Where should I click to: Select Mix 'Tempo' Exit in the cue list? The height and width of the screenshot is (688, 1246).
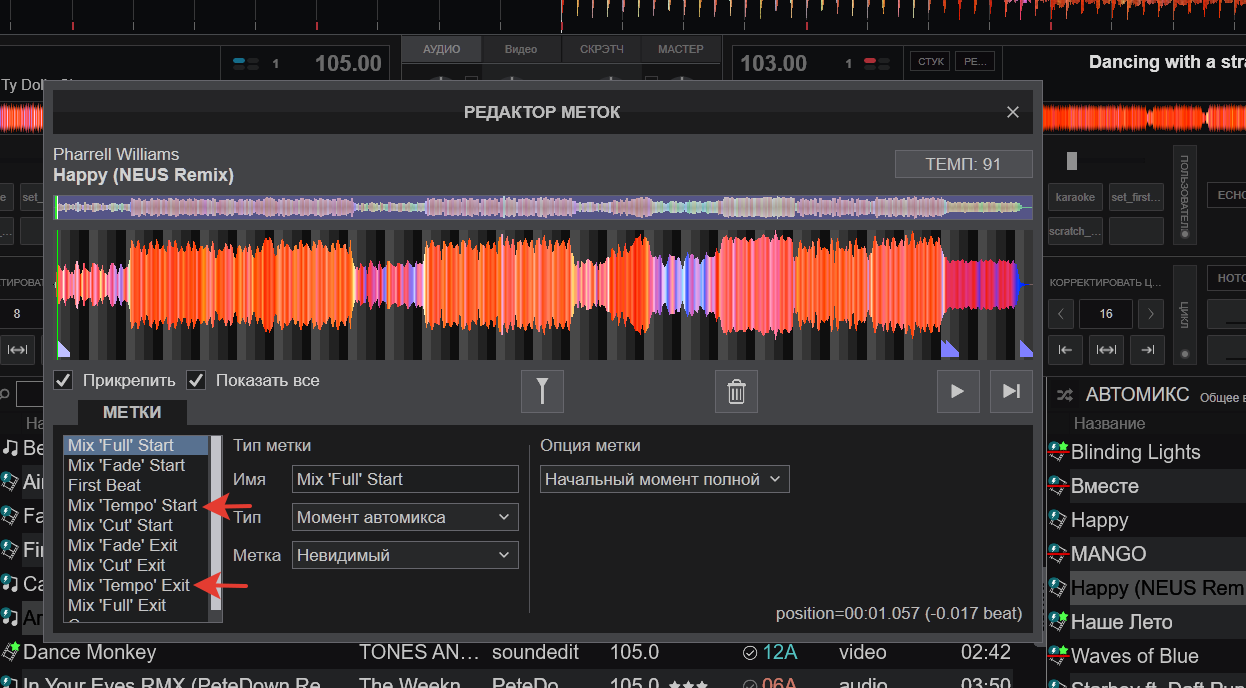pyautogui.click(x=136, y=585)
